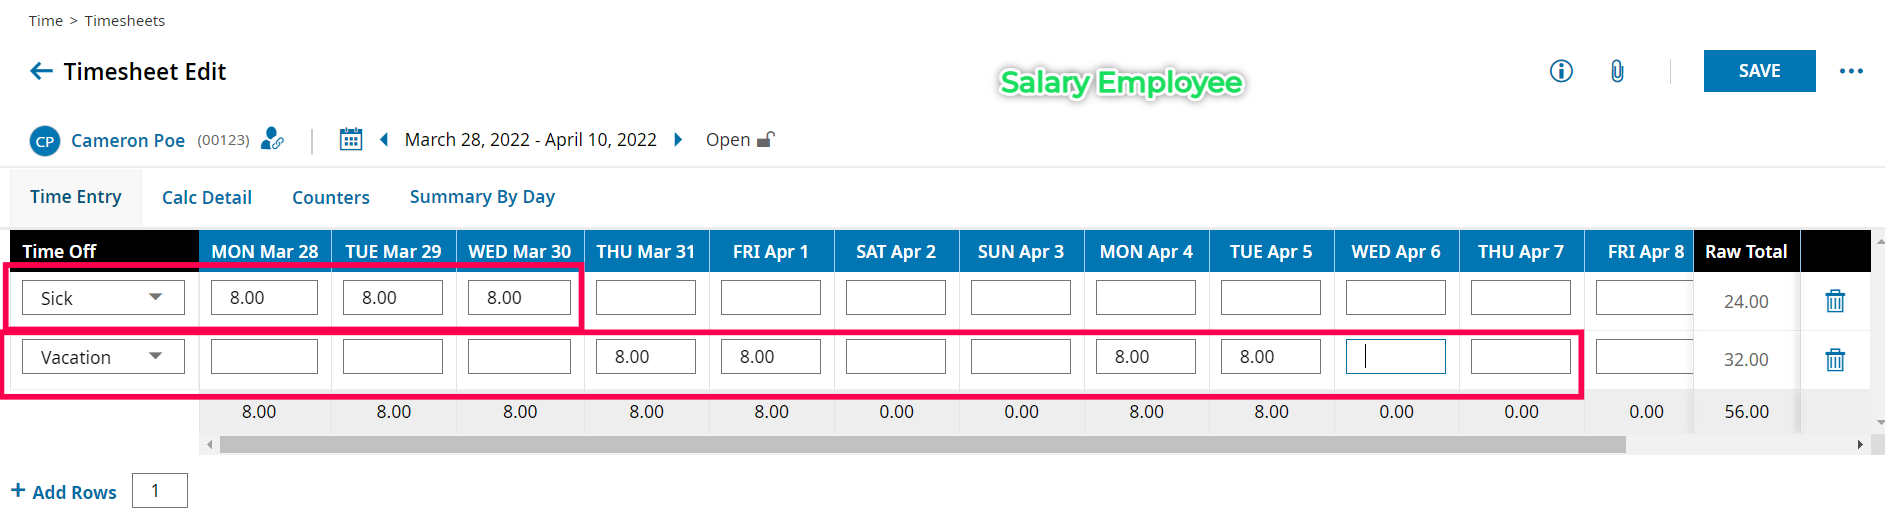Click empty Sick field for THU Mar 31

point(646,298)
